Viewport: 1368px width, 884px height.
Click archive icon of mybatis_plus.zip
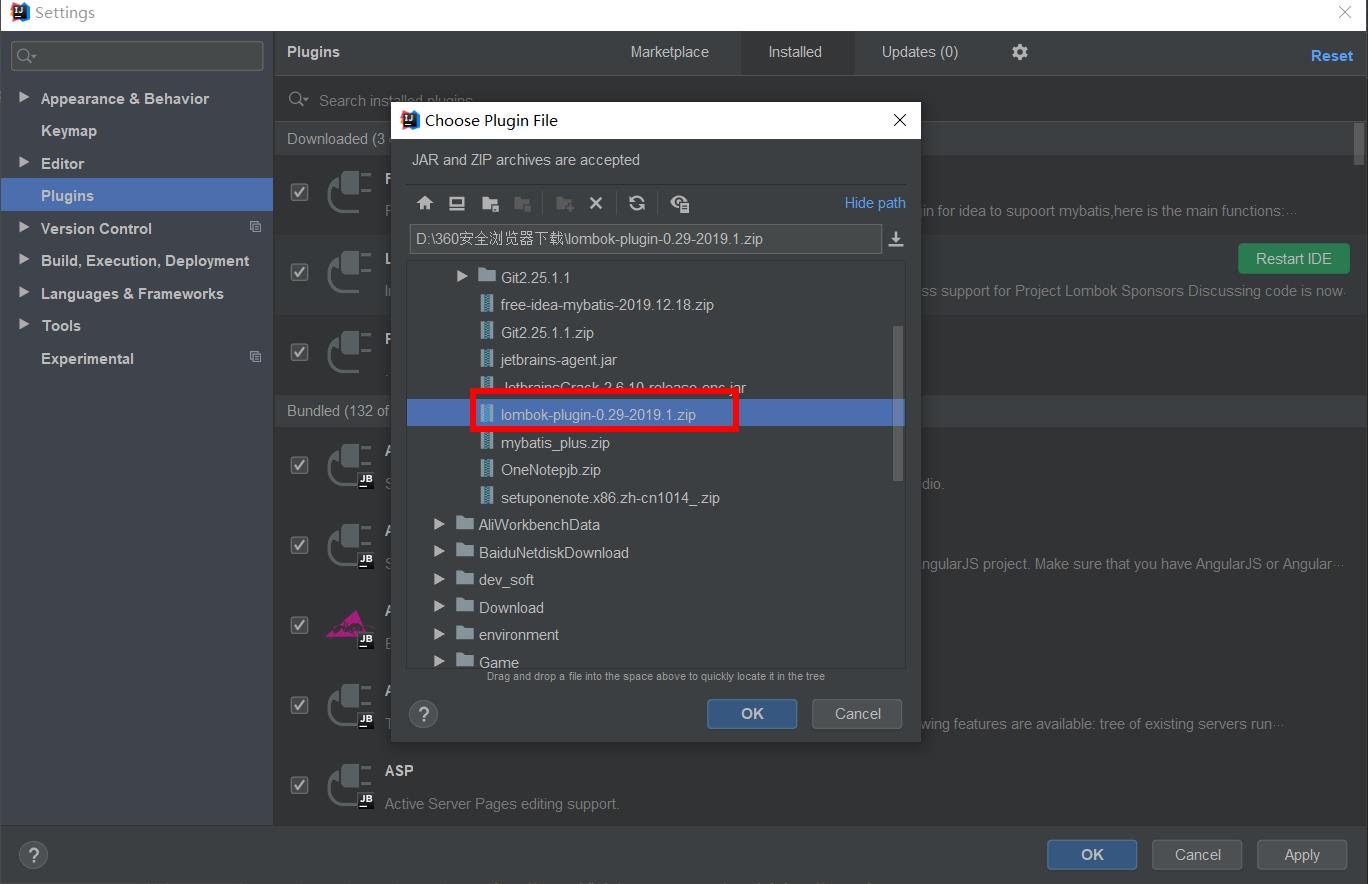click(487, 442)
